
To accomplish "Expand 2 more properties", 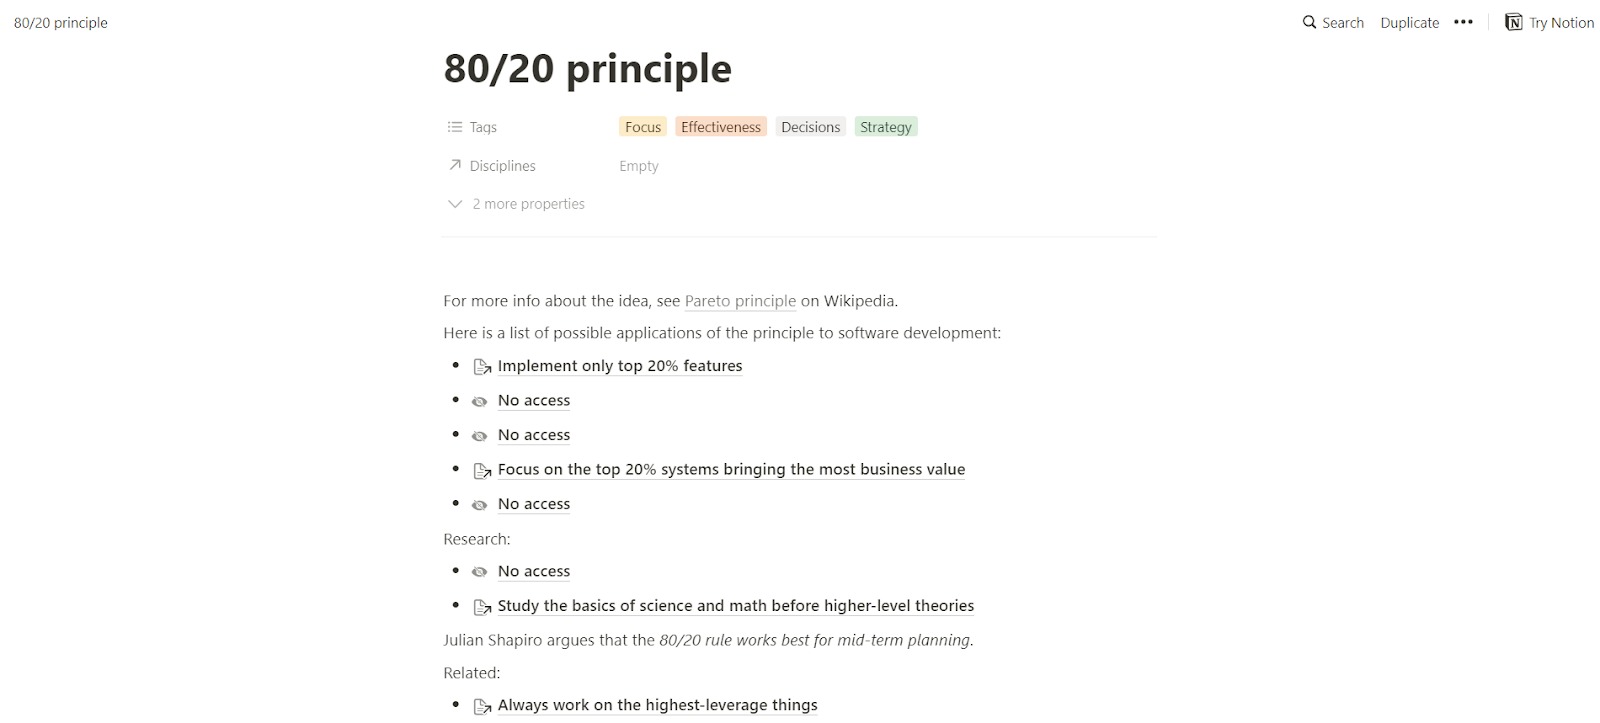I will click(x=517, y=204).
